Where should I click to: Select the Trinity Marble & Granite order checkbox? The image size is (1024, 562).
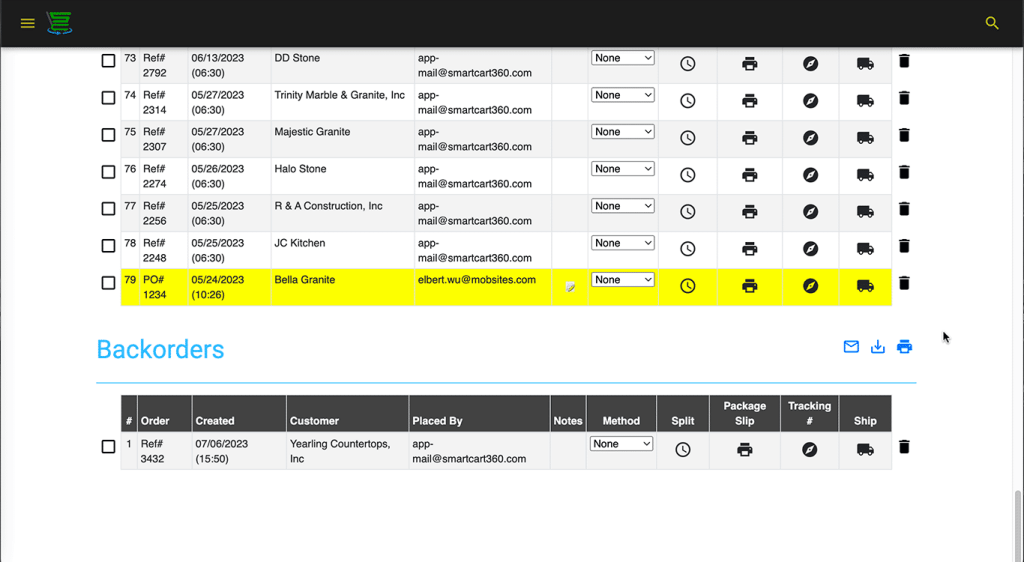(x=108, y=98)
